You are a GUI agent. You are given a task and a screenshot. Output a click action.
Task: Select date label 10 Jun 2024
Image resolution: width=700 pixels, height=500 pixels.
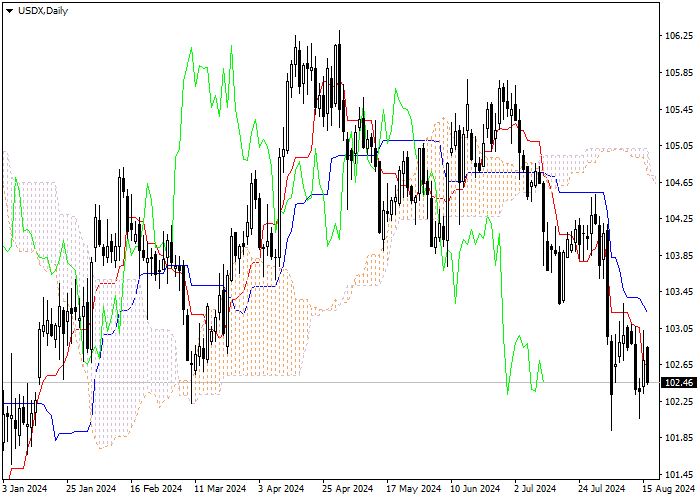tap(475, 489)
